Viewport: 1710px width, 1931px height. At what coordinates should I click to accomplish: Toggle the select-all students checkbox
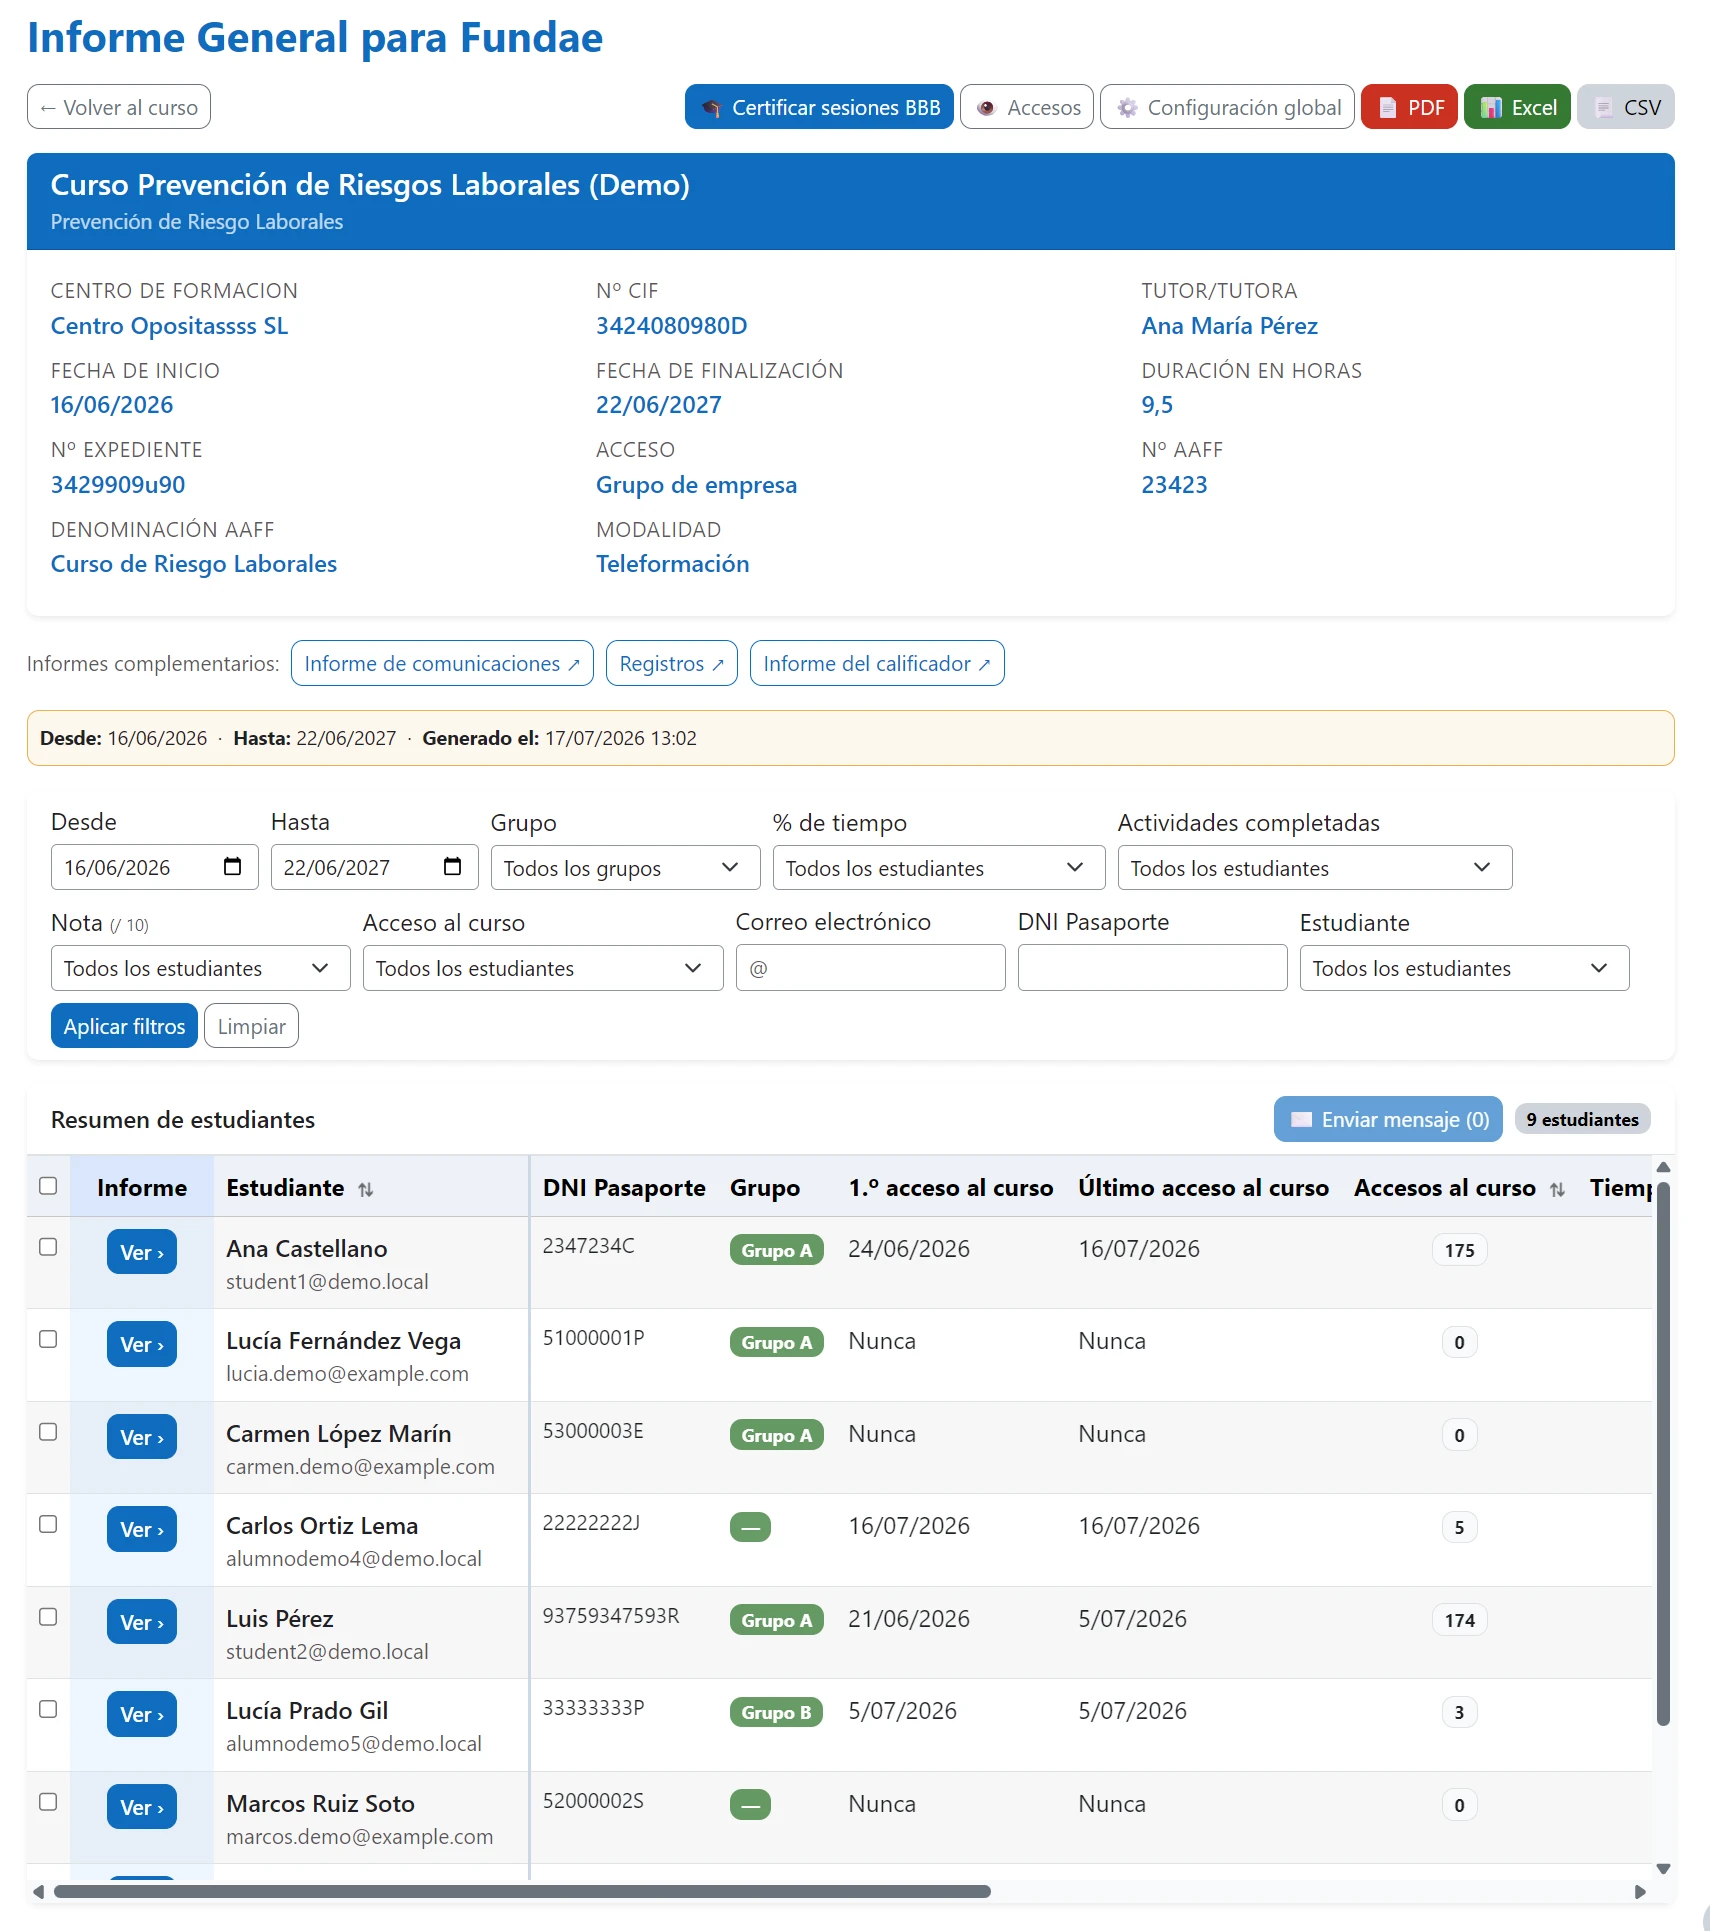[x=48, y=1186]
